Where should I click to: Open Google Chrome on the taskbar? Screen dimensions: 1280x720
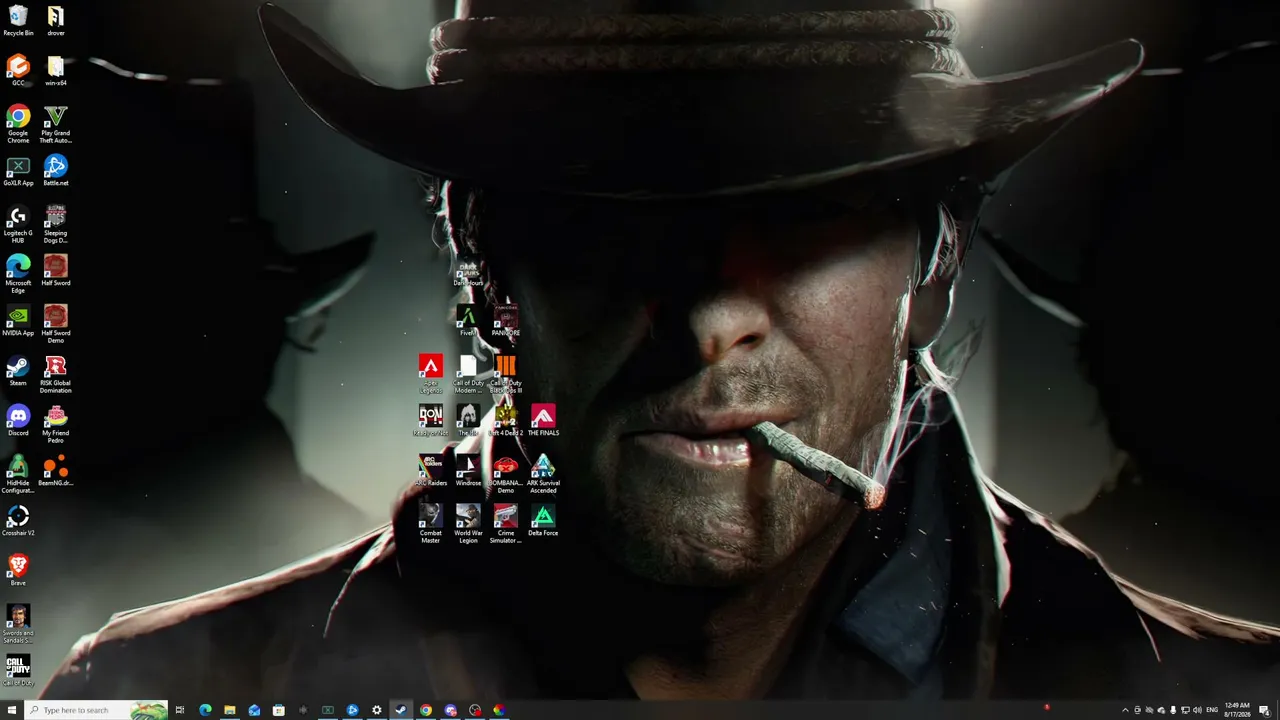[425, 710]
